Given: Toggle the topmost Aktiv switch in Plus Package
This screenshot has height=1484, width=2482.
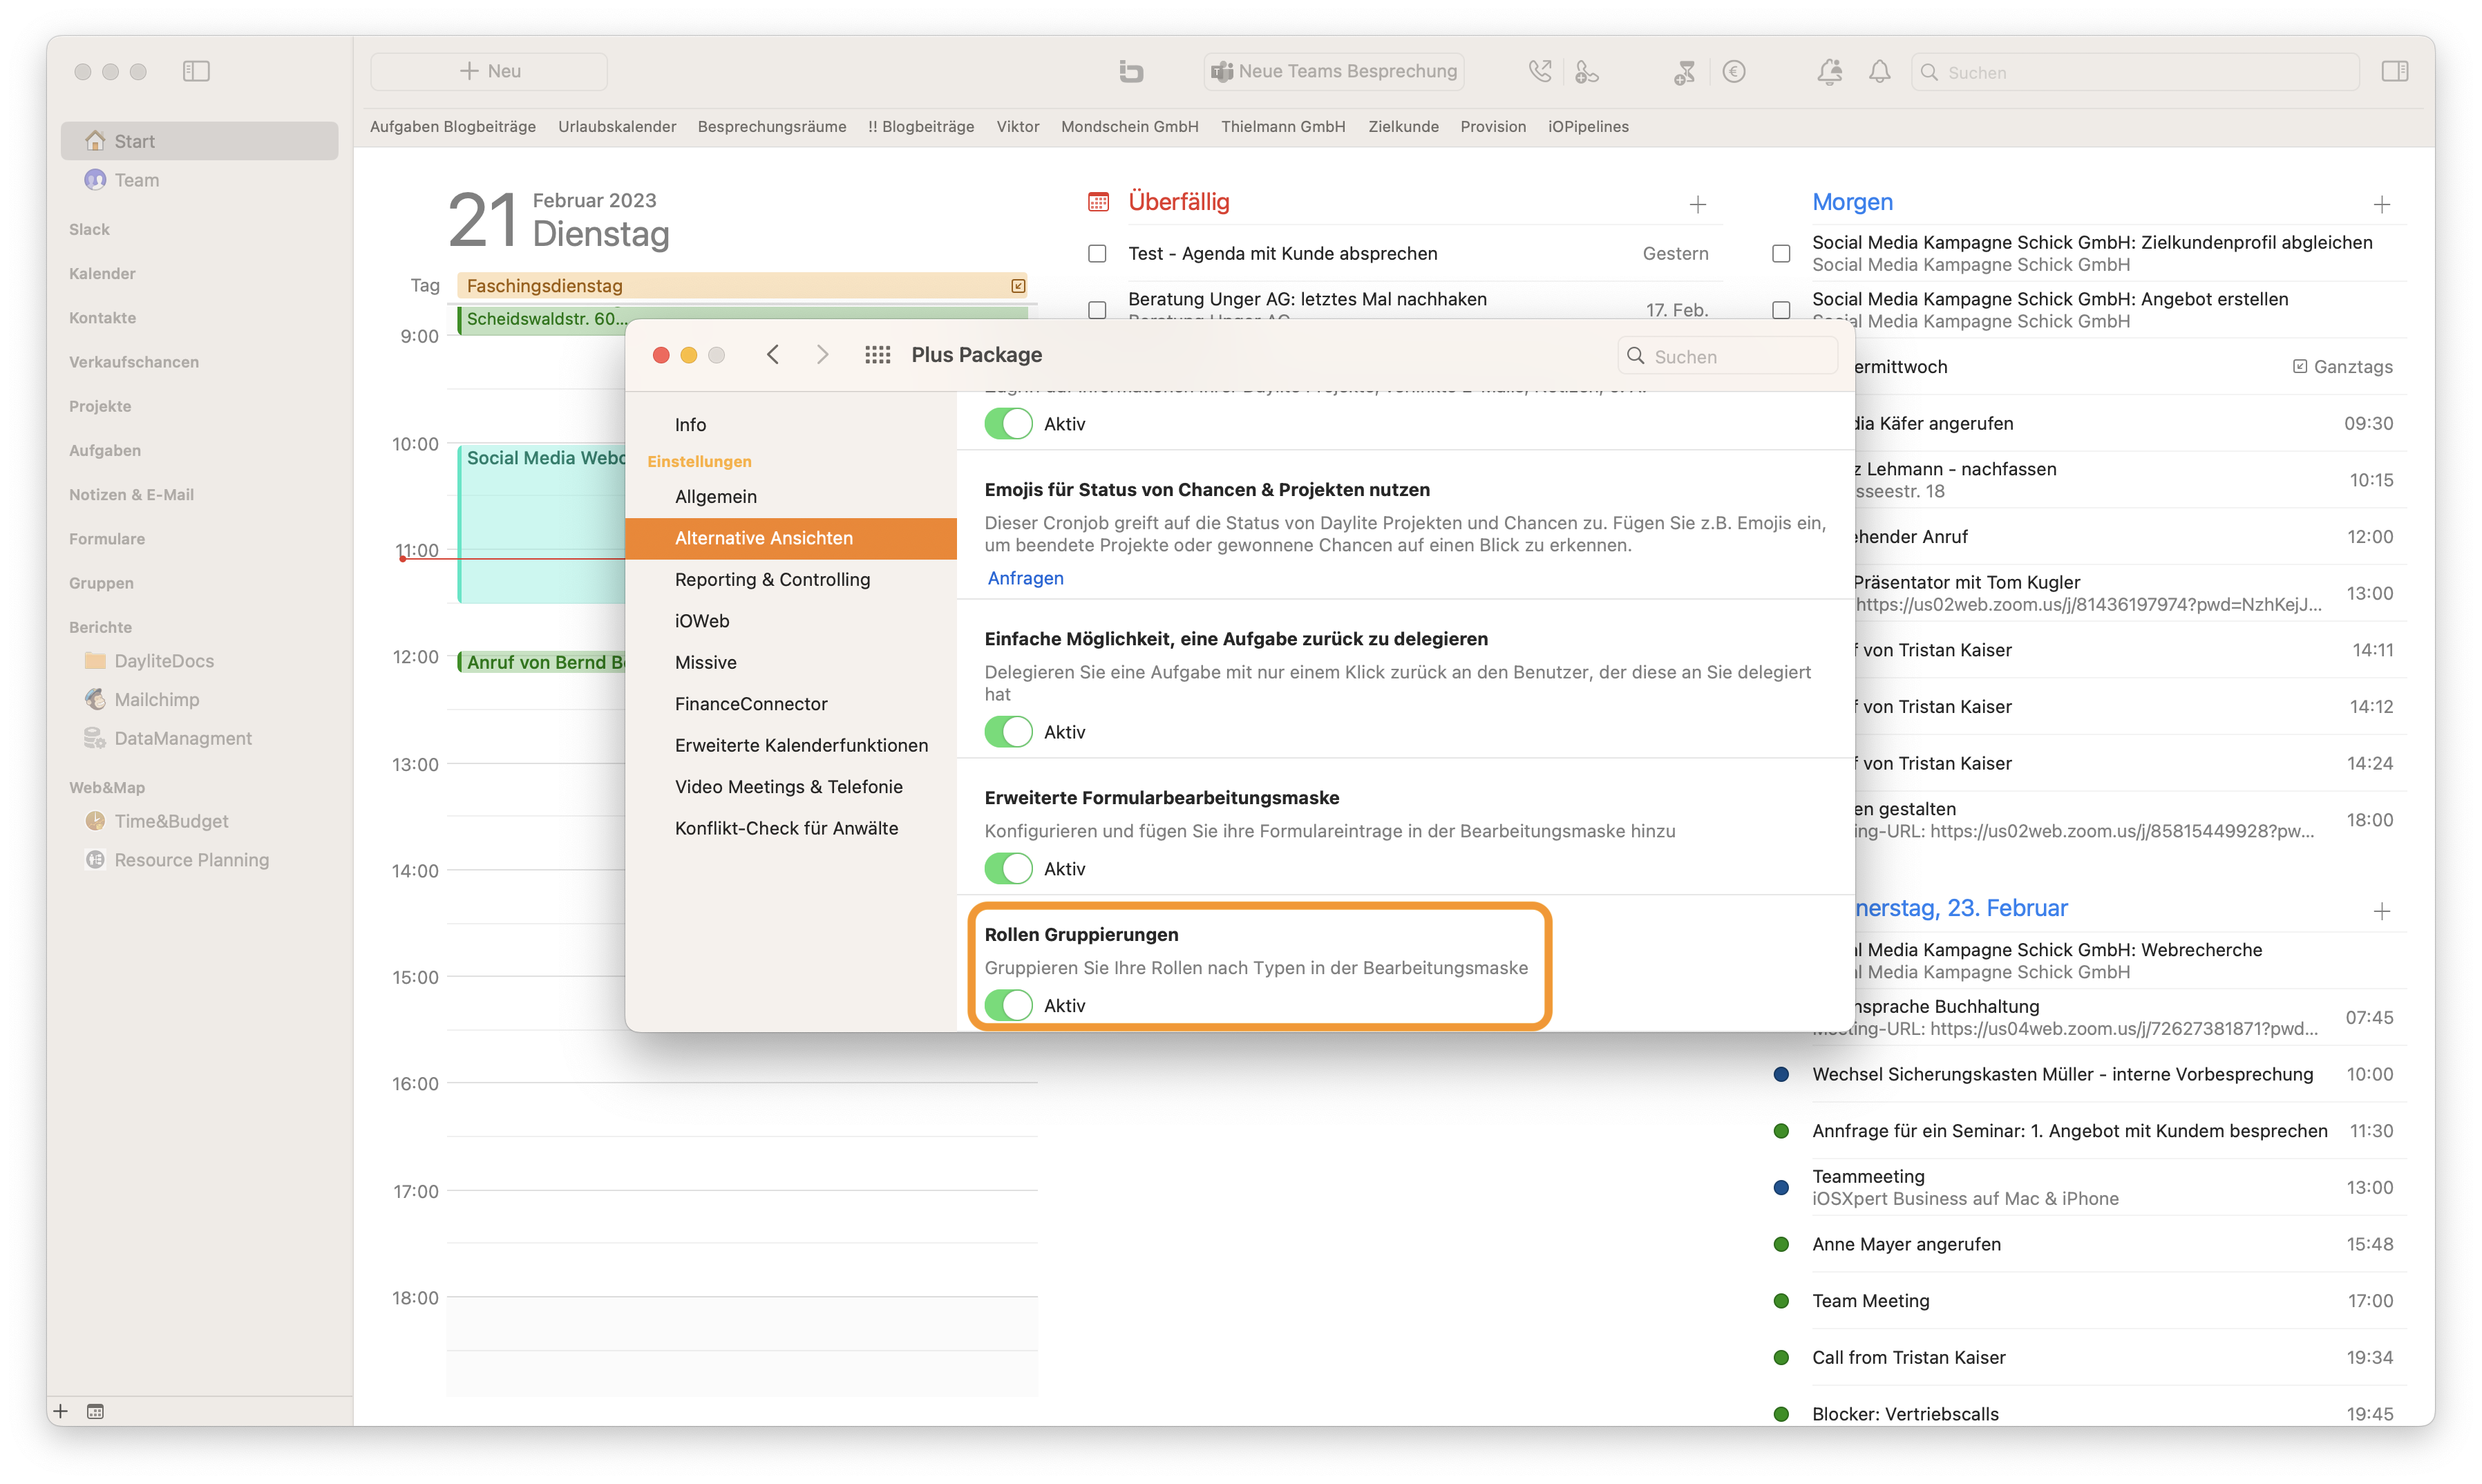Looking at the screenshot, I should (1008, 424).
